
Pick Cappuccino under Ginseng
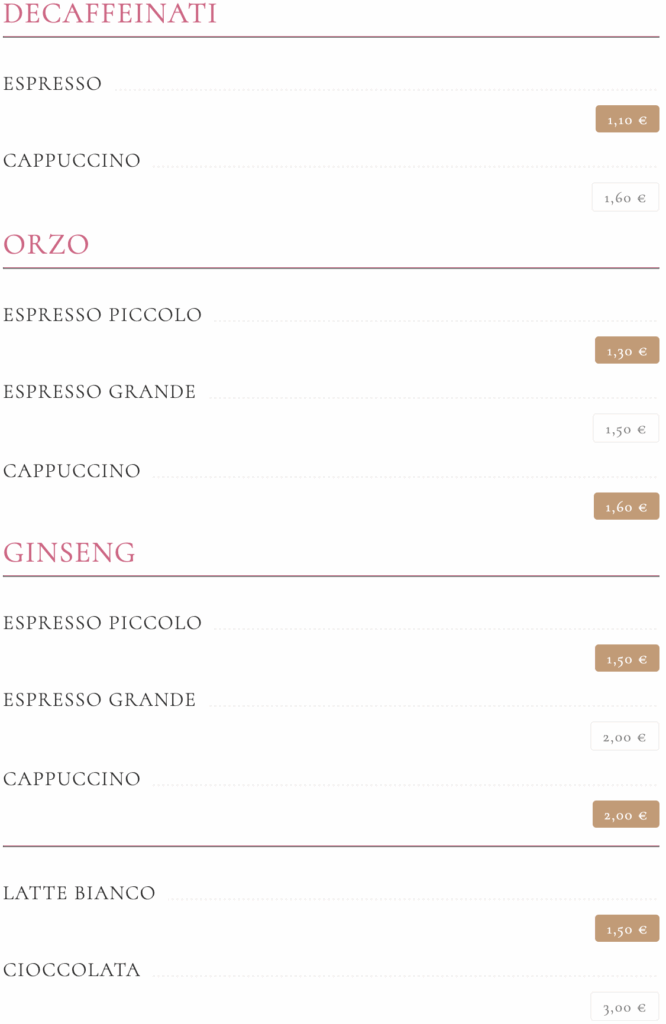click(x=72, y=779)
